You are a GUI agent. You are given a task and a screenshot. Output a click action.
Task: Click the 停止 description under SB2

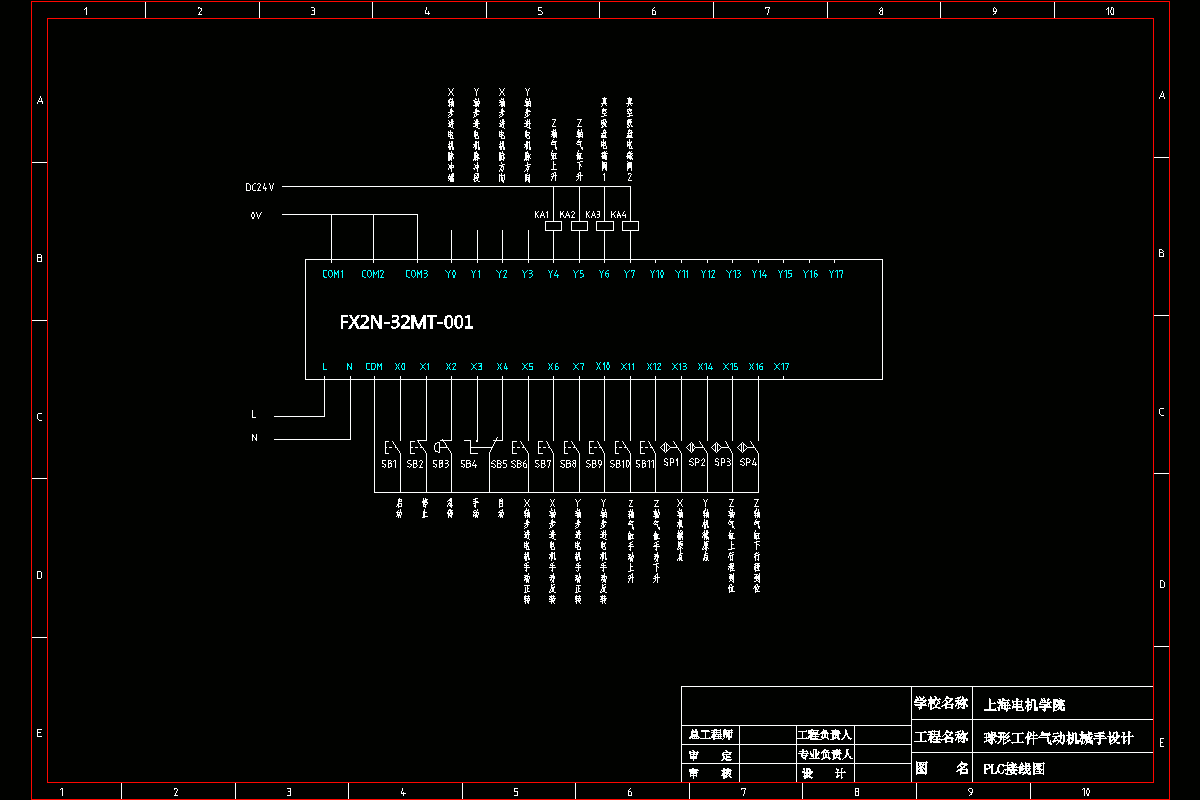click(x=425, y=508)
